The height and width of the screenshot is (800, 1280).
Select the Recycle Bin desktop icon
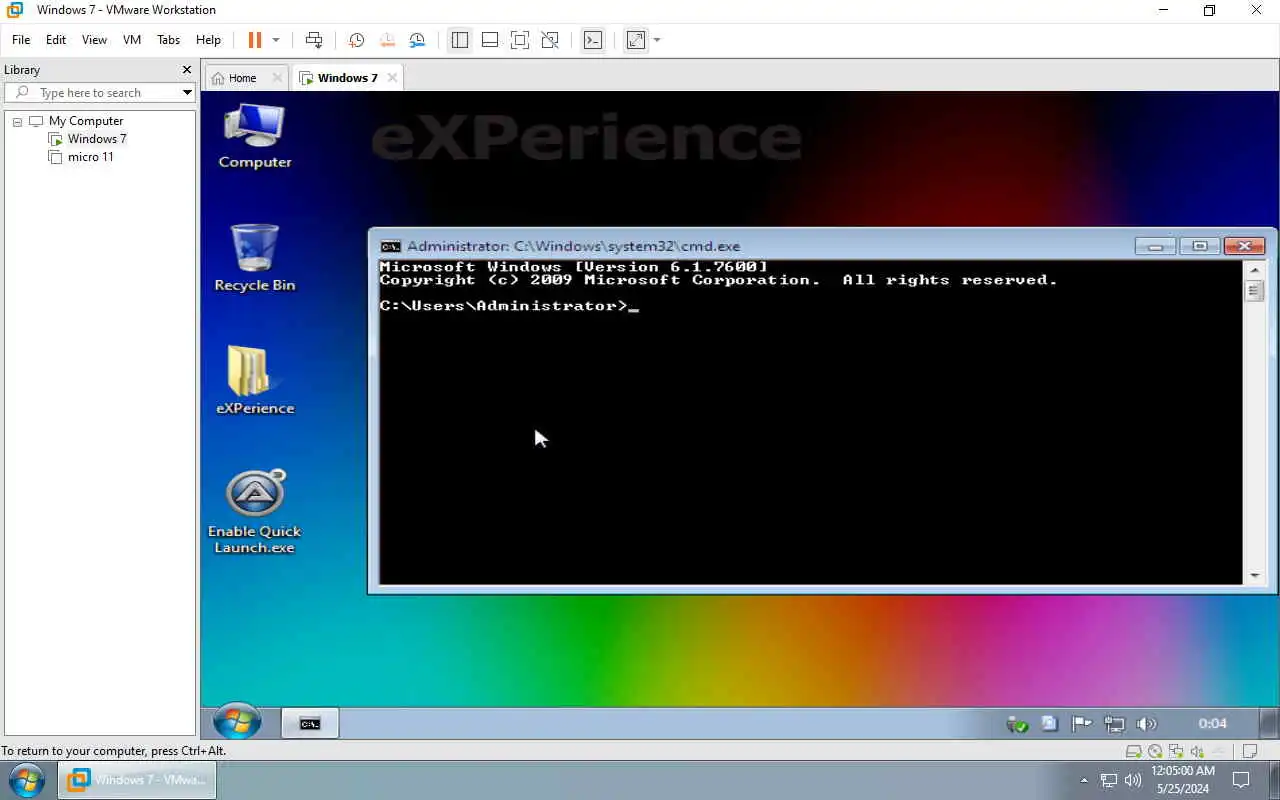255,258
